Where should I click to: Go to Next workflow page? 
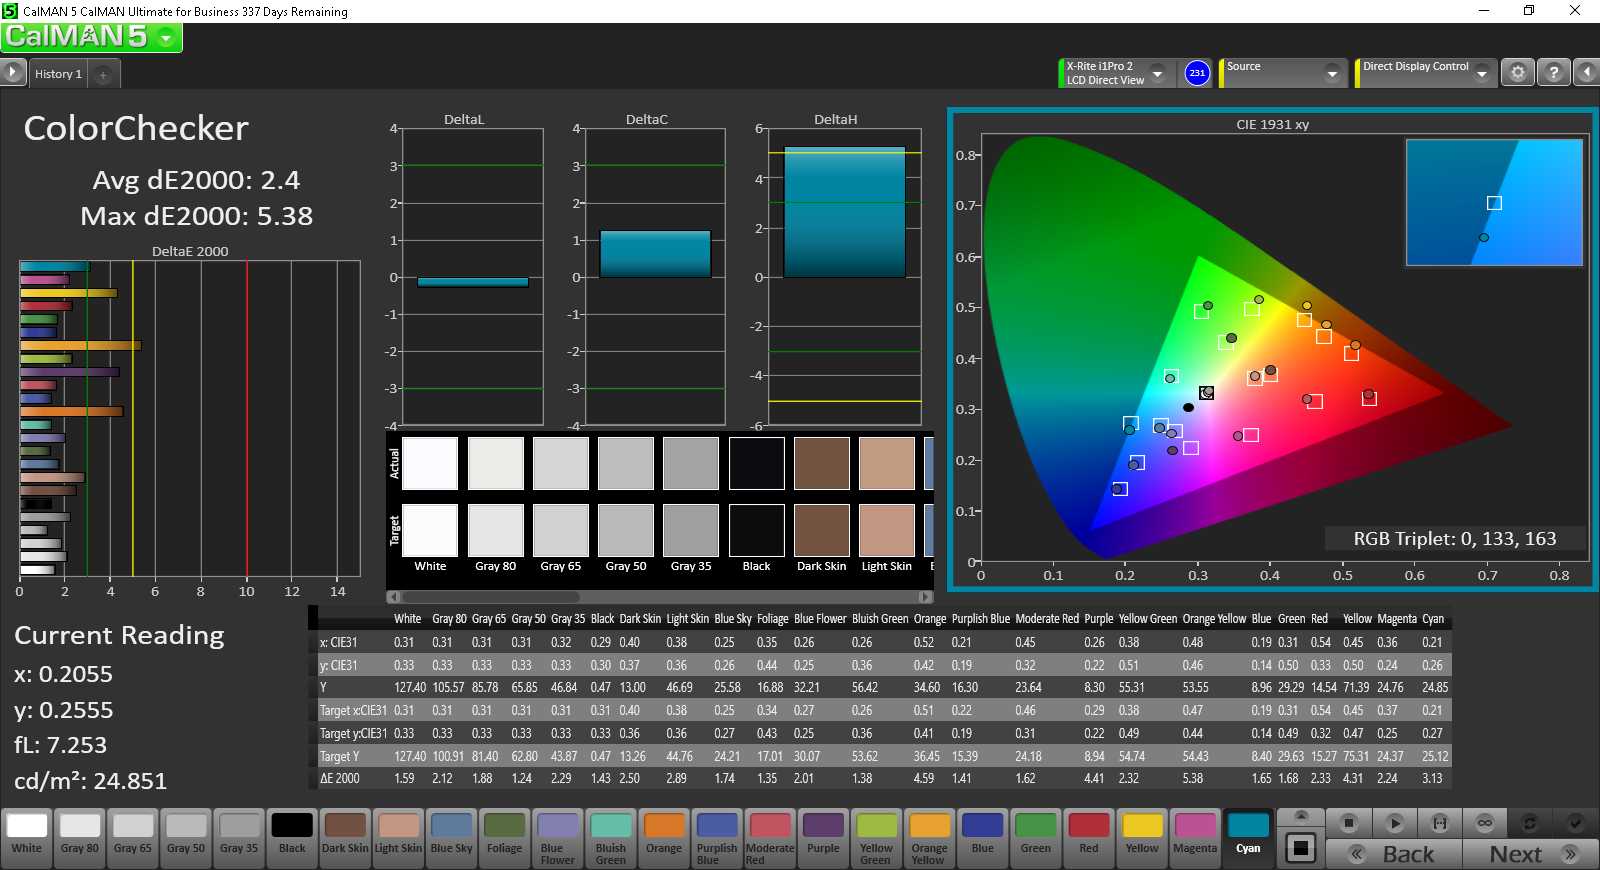point(1530,854)
